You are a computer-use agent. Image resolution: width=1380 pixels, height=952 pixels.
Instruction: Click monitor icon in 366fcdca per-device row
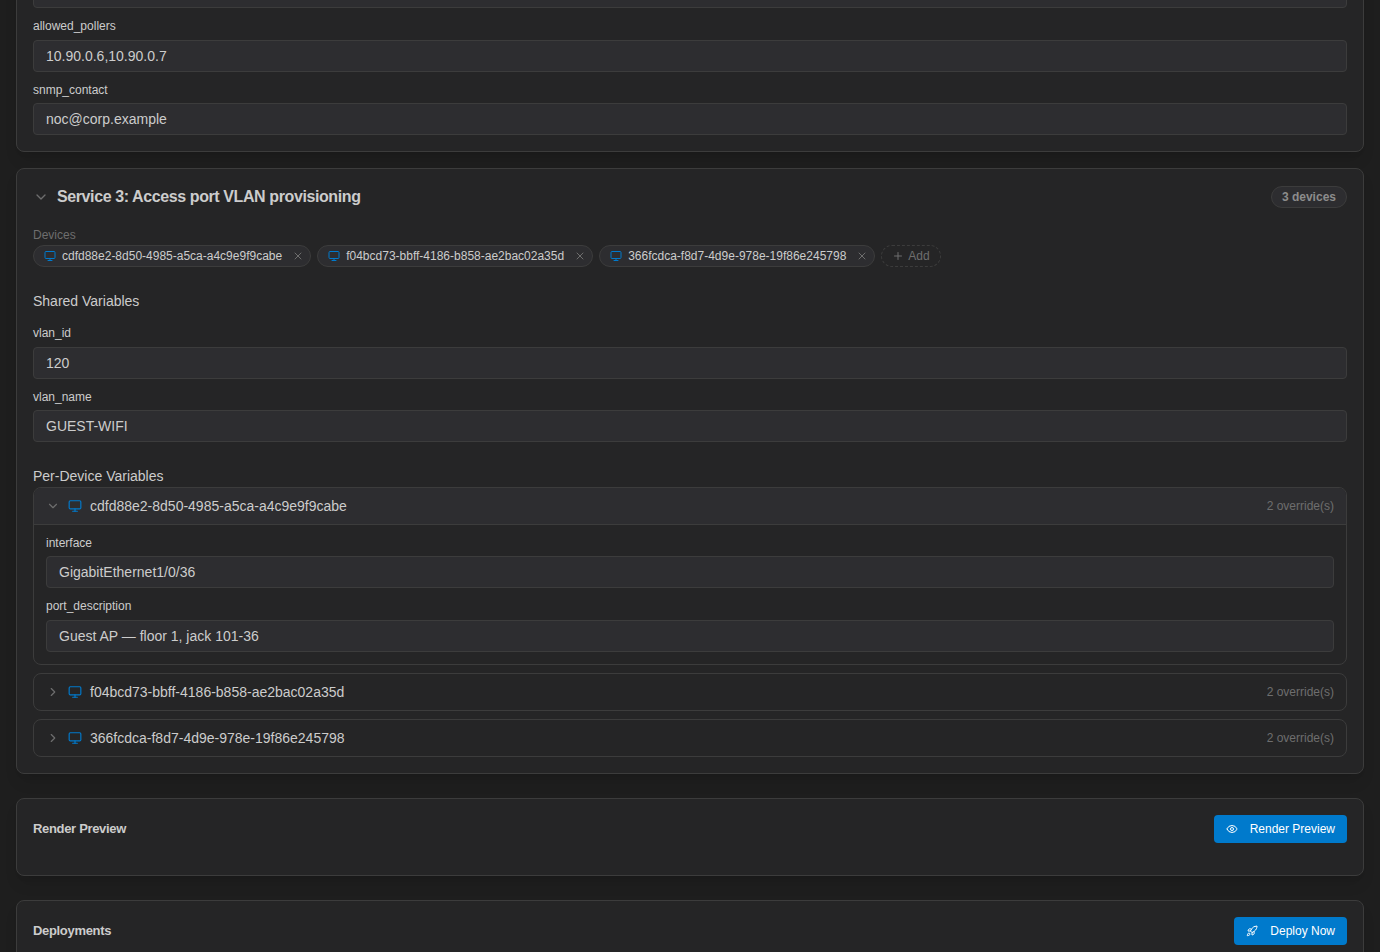(75, 738)
